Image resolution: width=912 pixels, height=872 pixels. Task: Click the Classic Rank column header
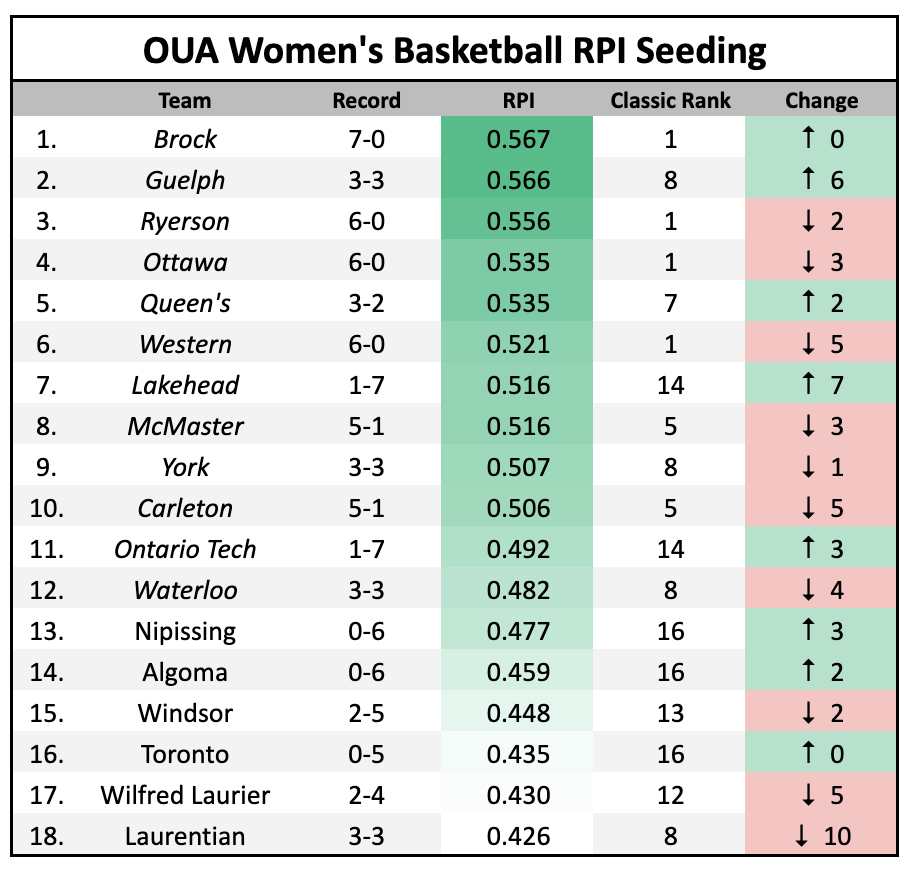pos(670,100)
